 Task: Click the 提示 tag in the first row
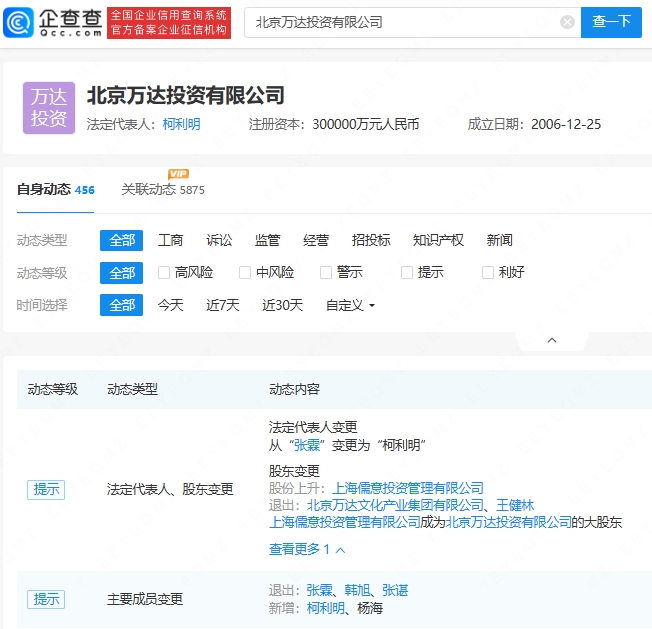point(46,489)
